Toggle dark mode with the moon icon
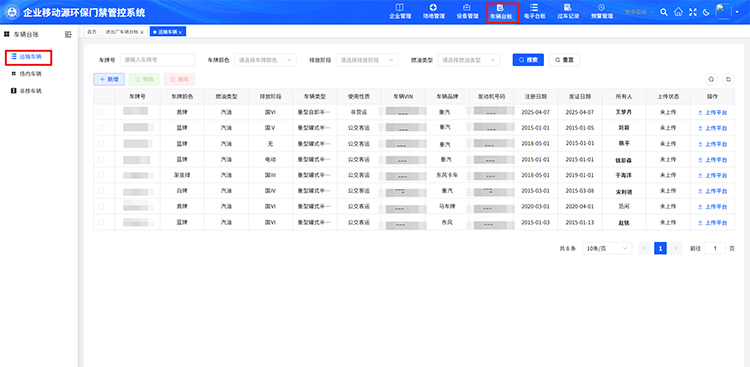 (x=706, y=12)
